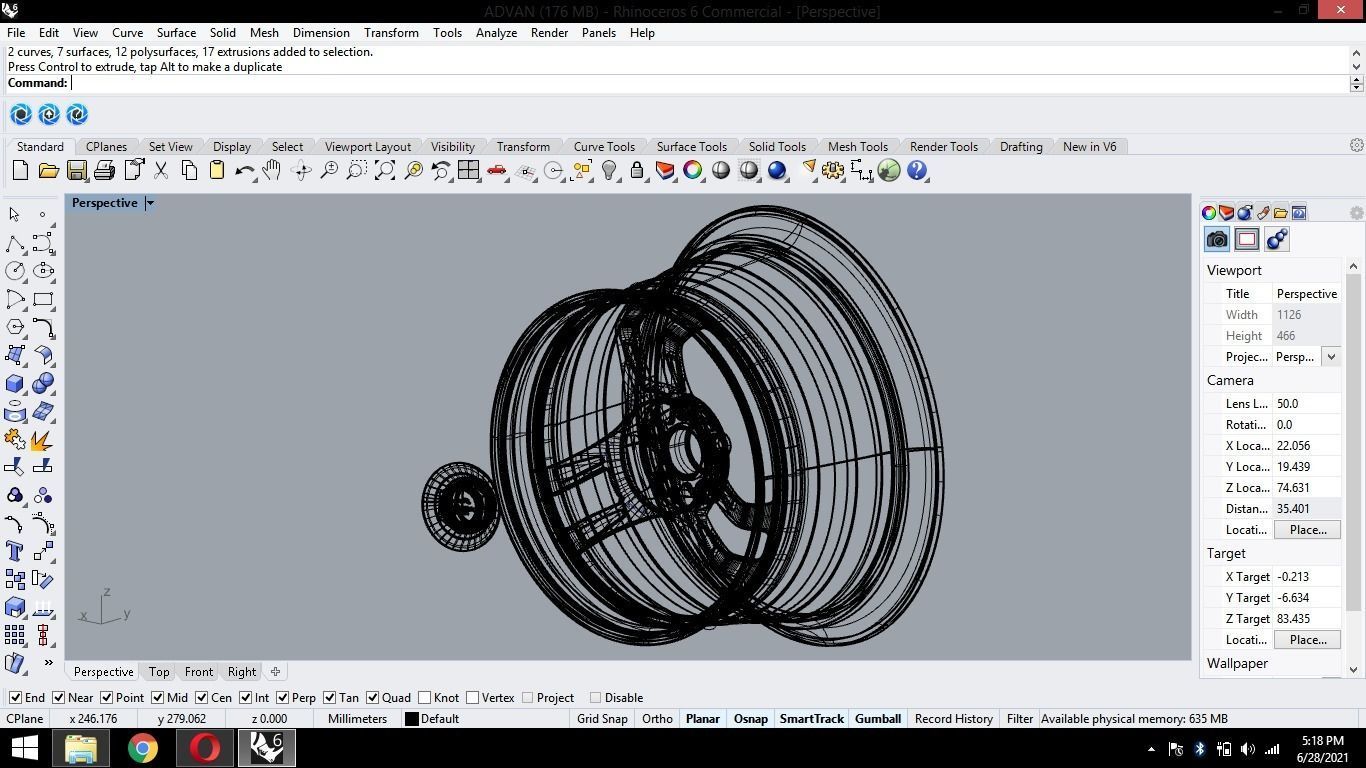Toggle Gumball in status bar
1366x768 pixels.
878,719
